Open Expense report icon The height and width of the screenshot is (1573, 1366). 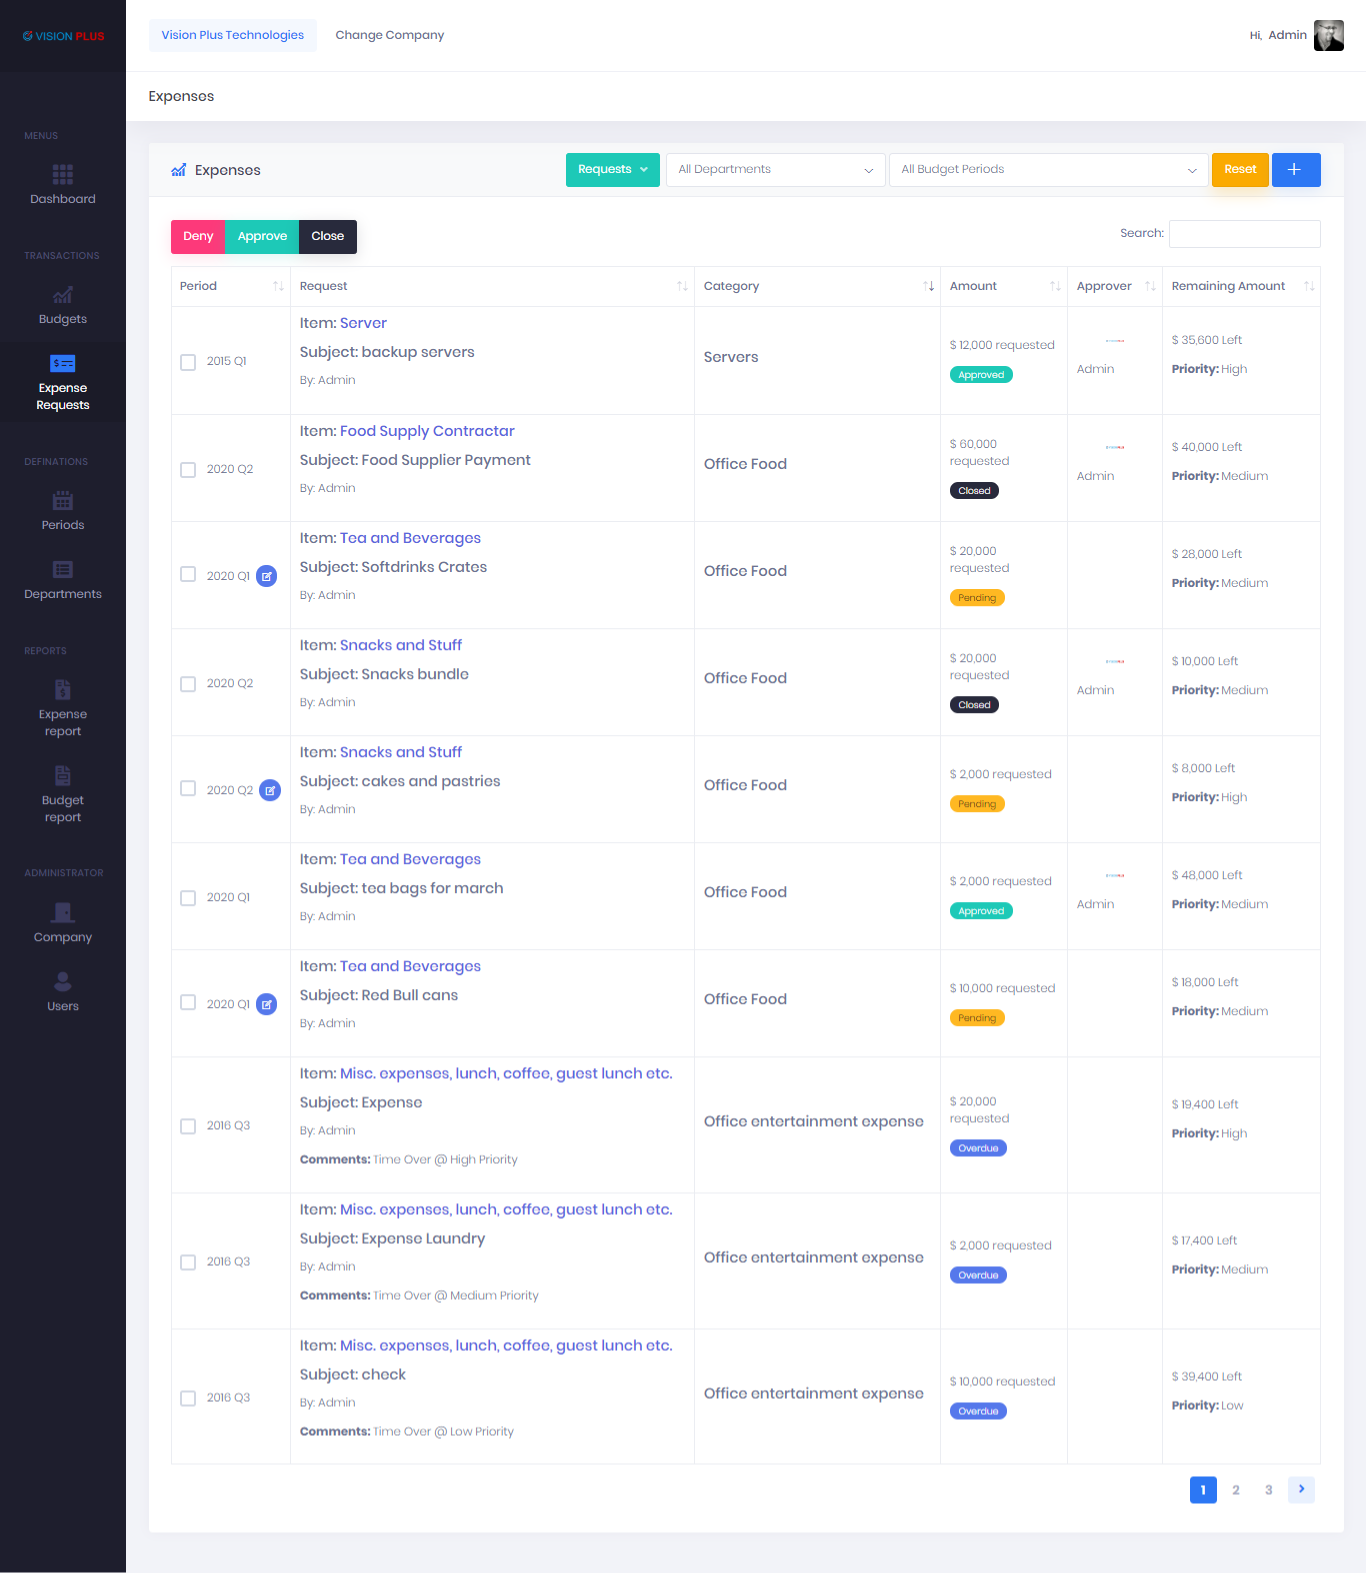pyautogui.click(x=62, y=690)
